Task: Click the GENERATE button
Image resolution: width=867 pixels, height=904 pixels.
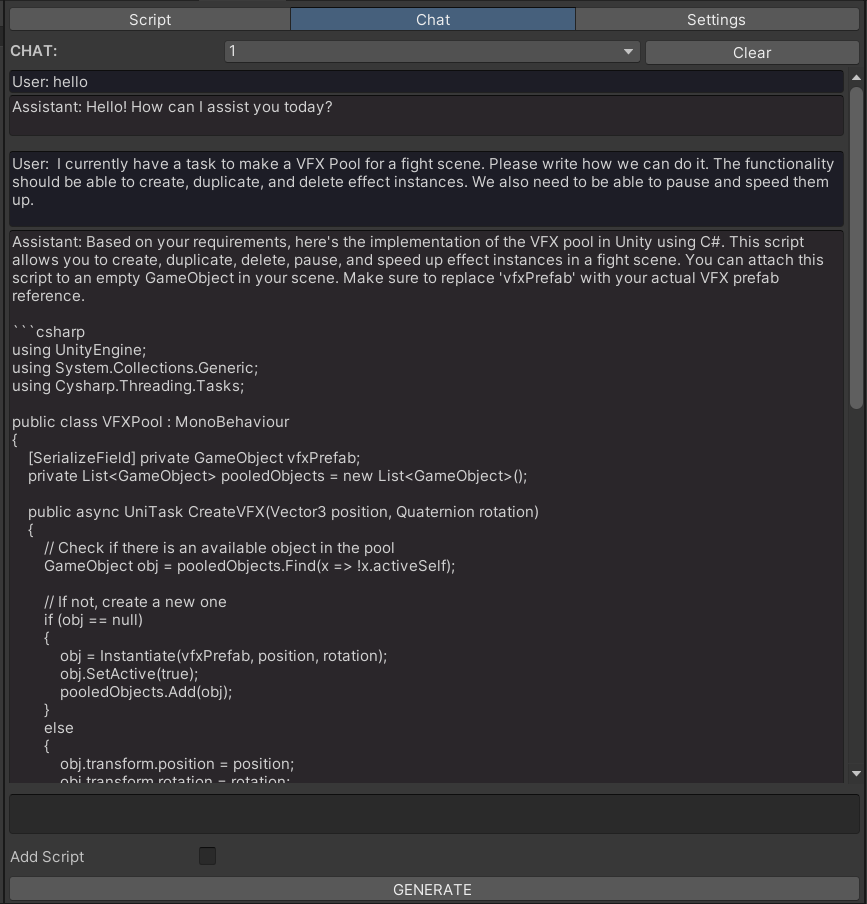Action: click(x=432, y=889)
